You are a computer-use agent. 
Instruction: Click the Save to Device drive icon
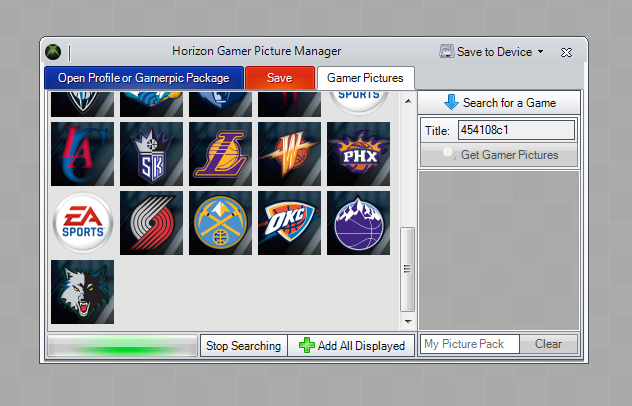pyautogui.click(x=446, y=52)
